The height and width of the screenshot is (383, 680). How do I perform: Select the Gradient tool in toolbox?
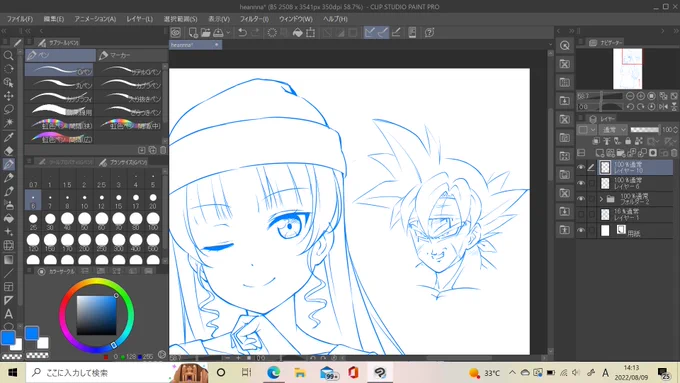pos(8,259)
